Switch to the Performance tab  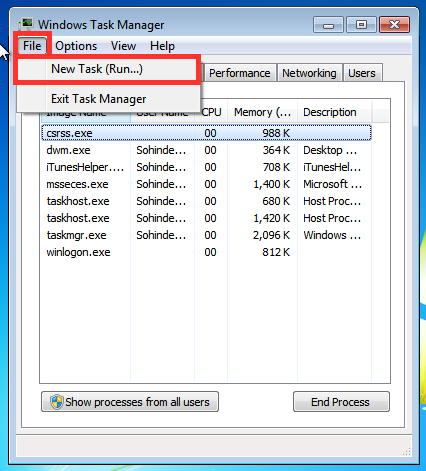pyautogui.click(x=240, y=73)
